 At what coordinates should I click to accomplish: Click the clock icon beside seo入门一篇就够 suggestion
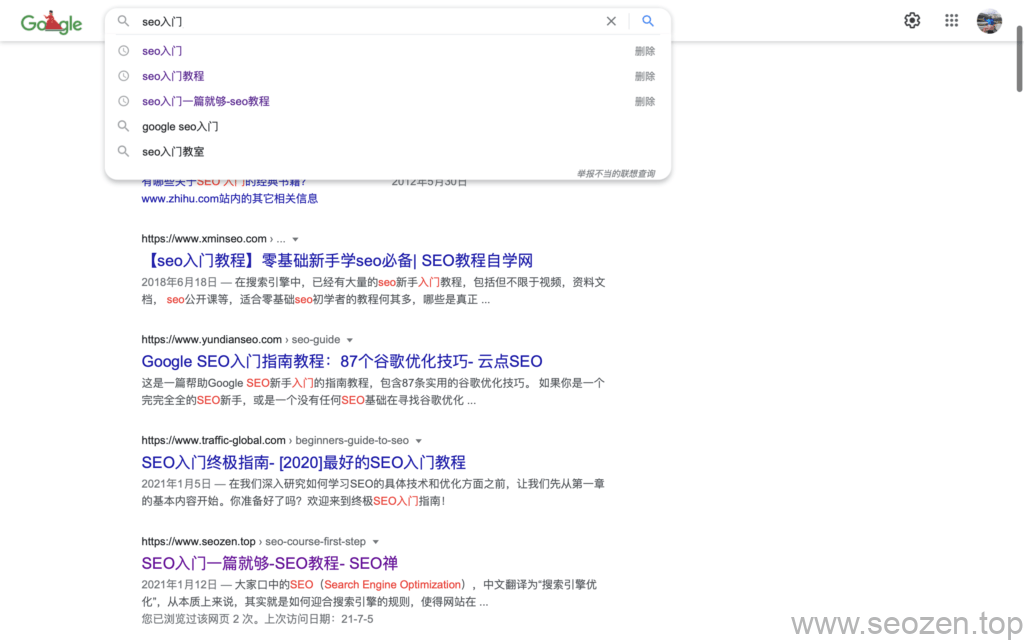(x=123, y=101)
